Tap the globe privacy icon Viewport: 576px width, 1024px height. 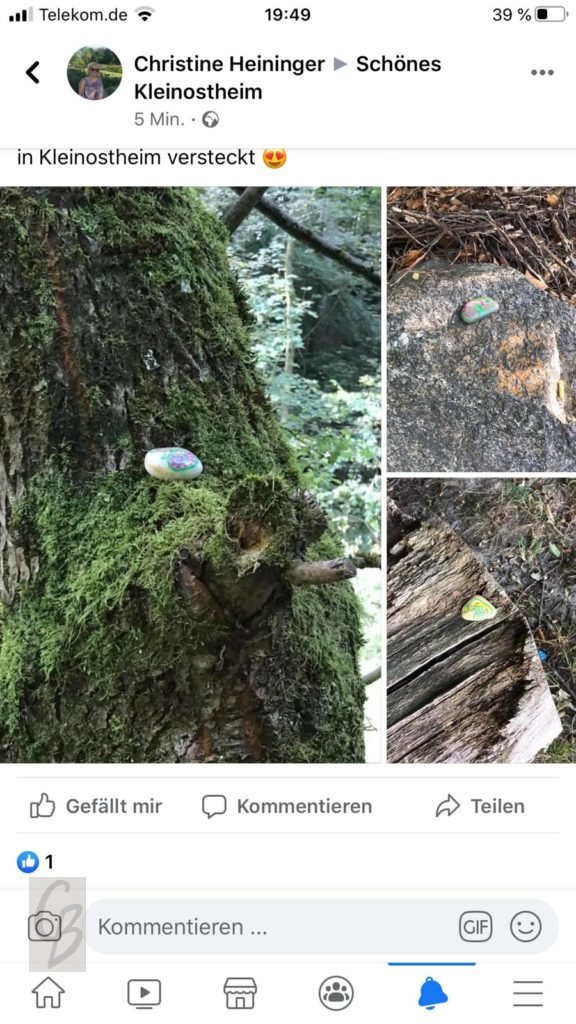[x=210, y=120]
